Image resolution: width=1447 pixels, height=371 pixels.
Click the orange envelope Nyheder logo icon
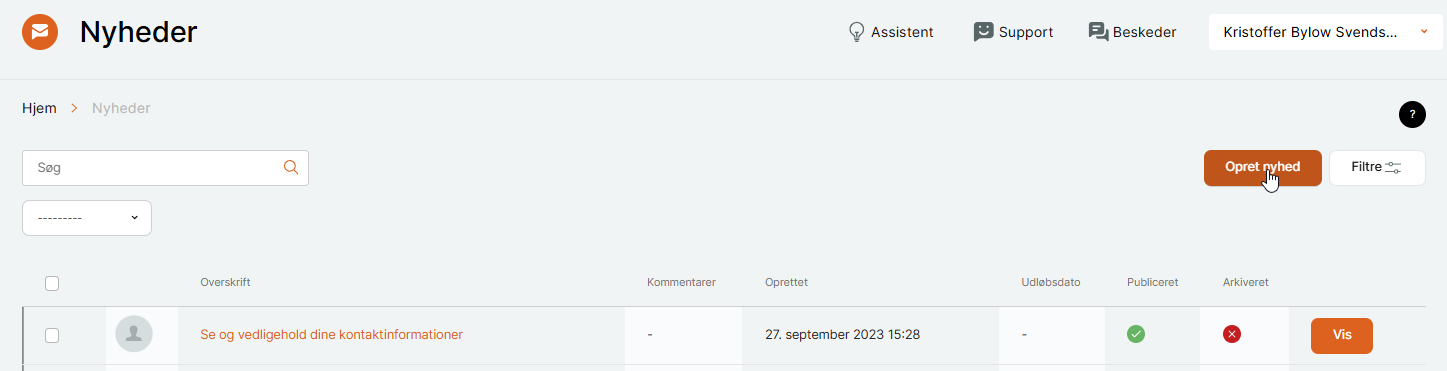[40, 32]
